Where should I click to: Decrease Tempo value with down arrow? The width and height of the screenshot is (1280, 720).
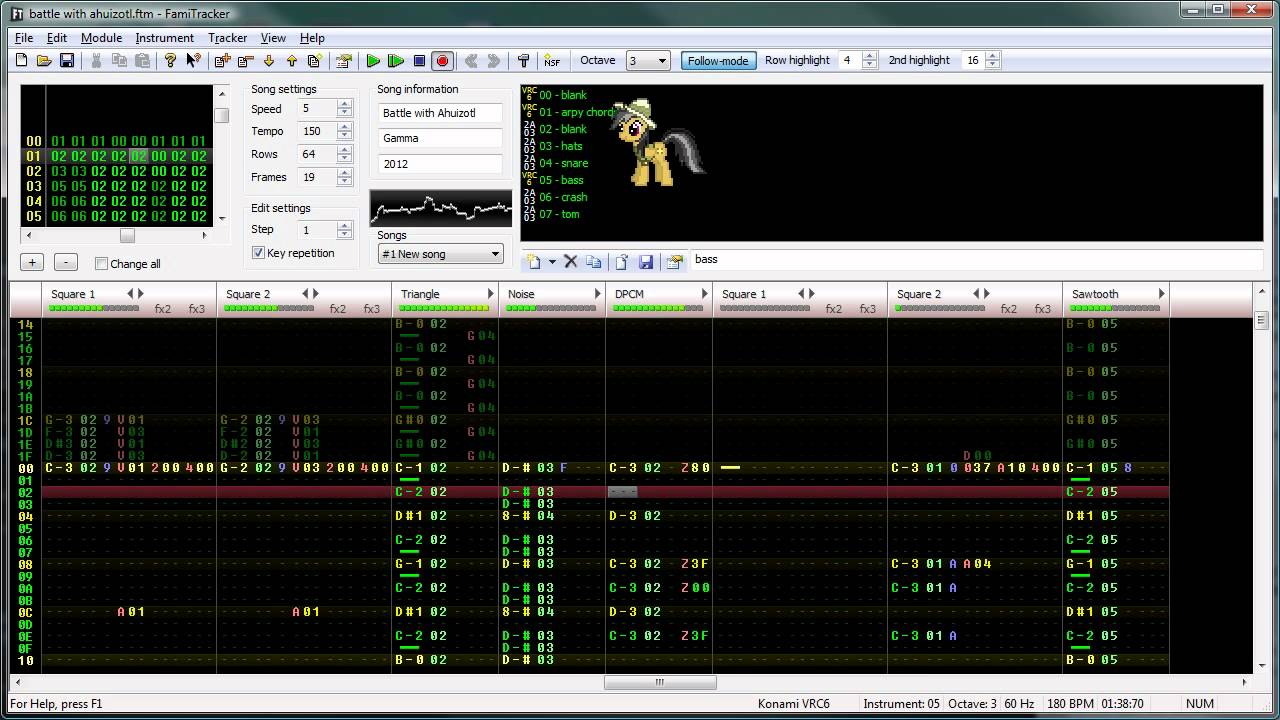(345, 135)
